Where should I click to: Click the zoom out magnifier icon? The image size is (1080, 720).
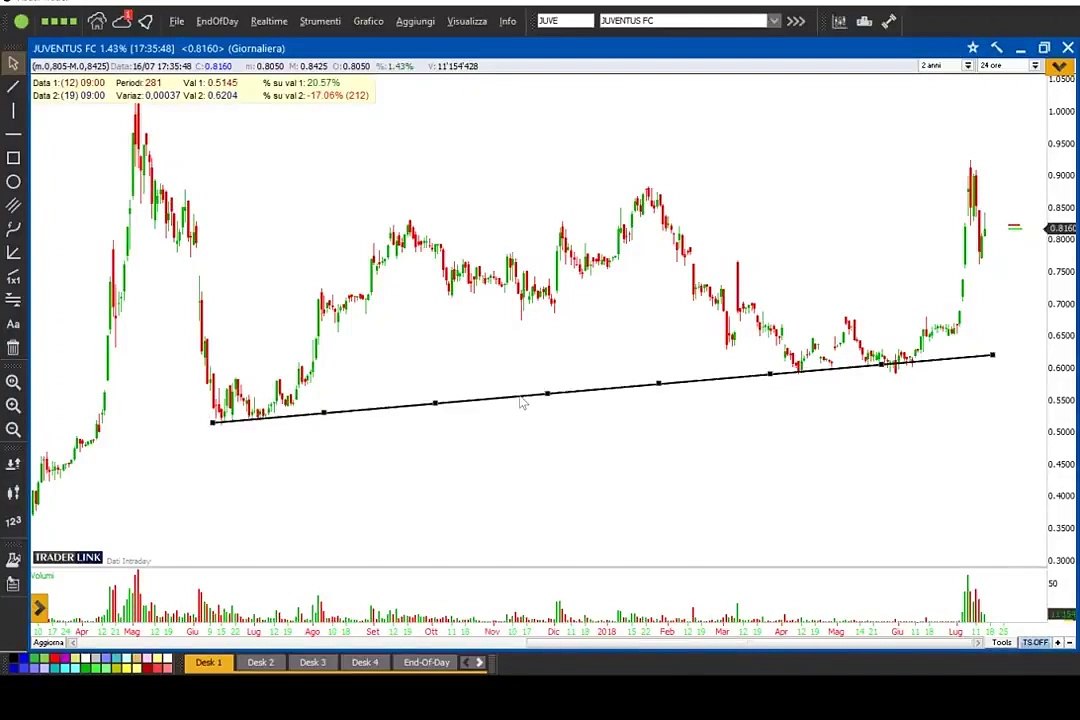(13, 430)
